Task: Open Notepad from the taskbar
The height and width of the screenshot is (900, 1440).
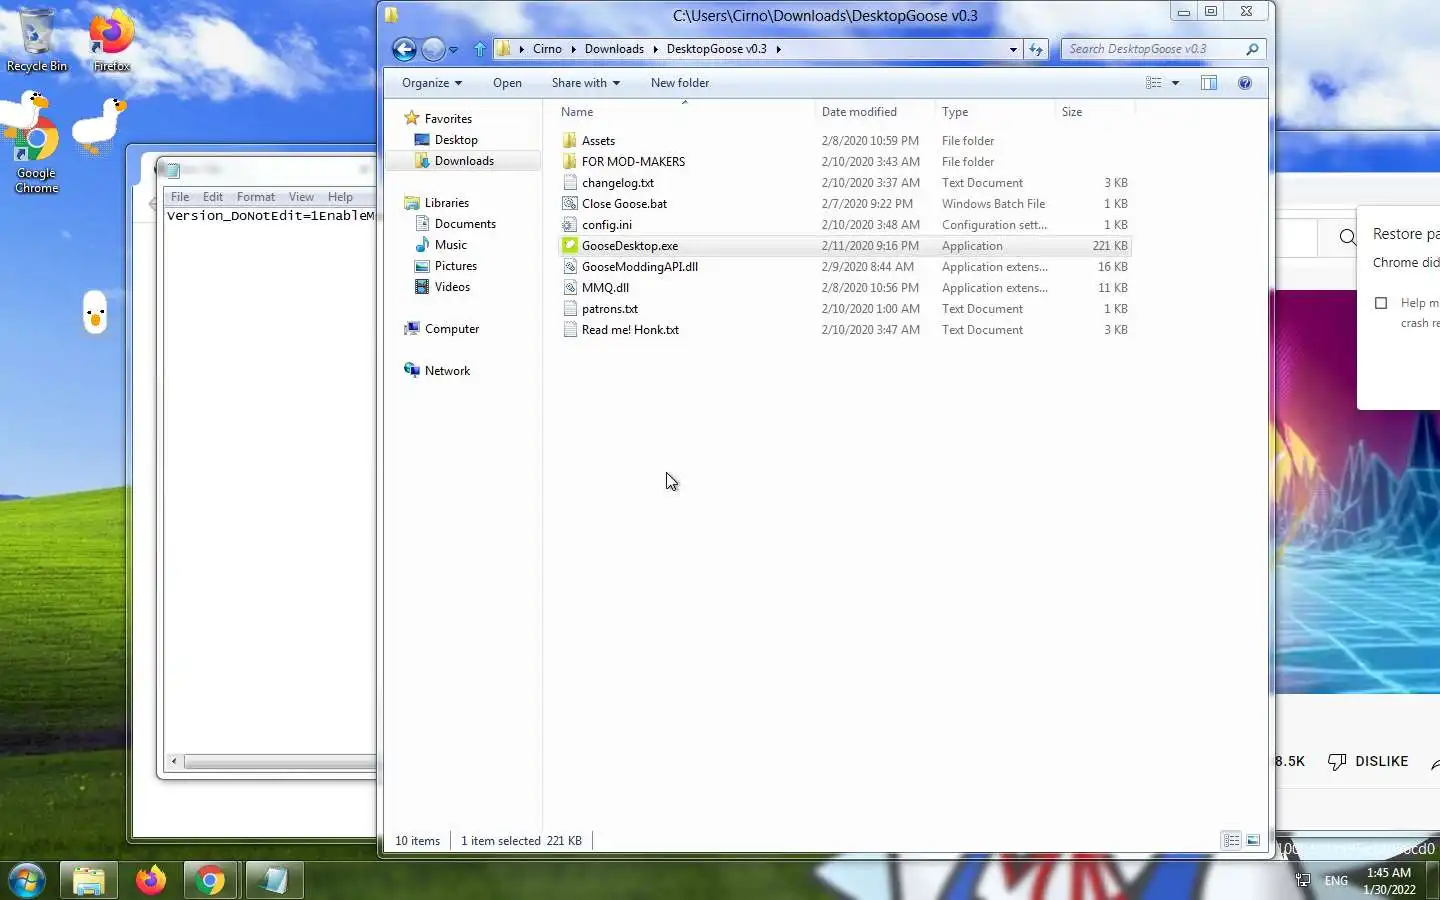Action: [x=274, y=881]
